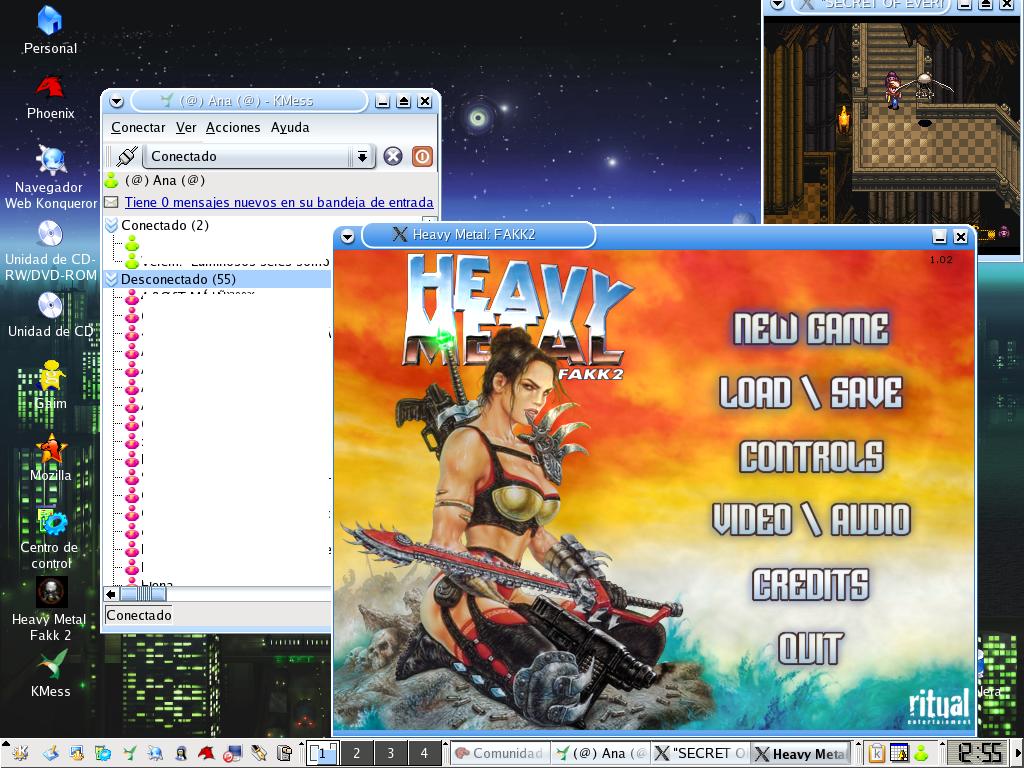1024x768 pixels.
Task: Select VIDEO \ AUDIO in the game menu
Action: point(811,520)
